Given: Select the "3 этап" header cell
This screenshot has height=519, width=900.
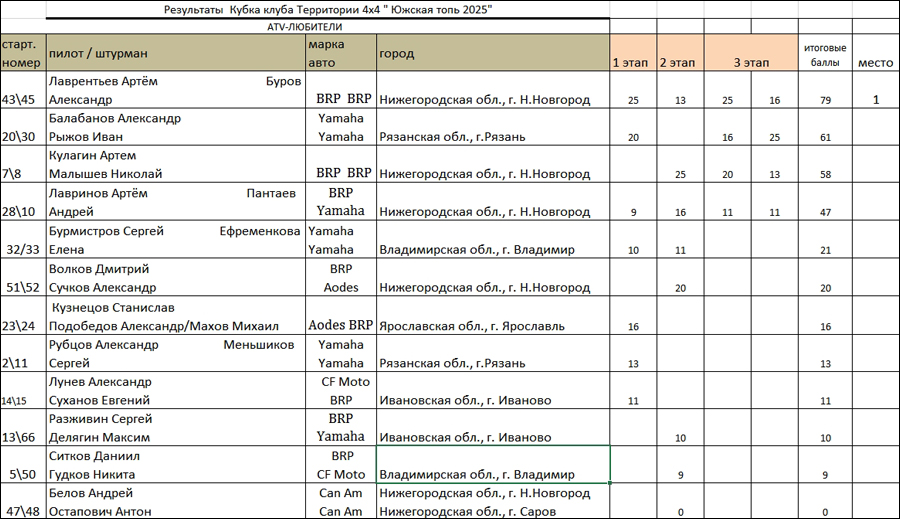Looking at the screenshot, I should [x=751, y=62].
